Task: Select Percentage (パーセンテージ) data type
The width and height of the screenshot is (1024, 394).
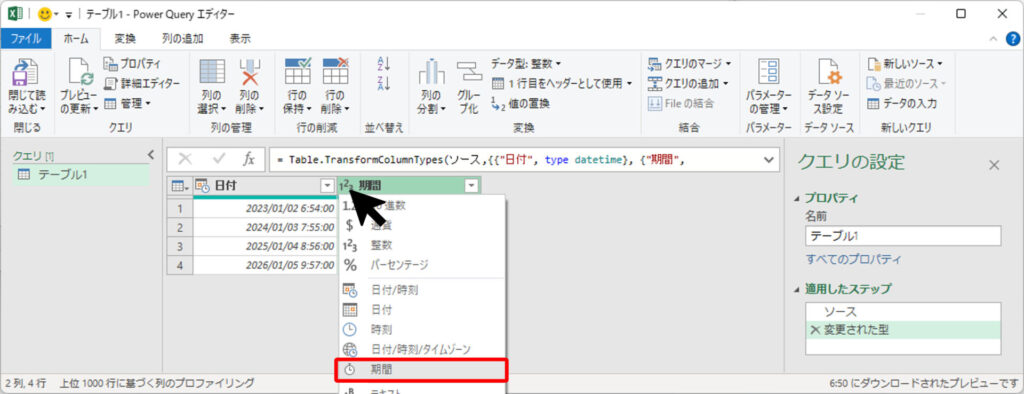Action: coord(422,265)
